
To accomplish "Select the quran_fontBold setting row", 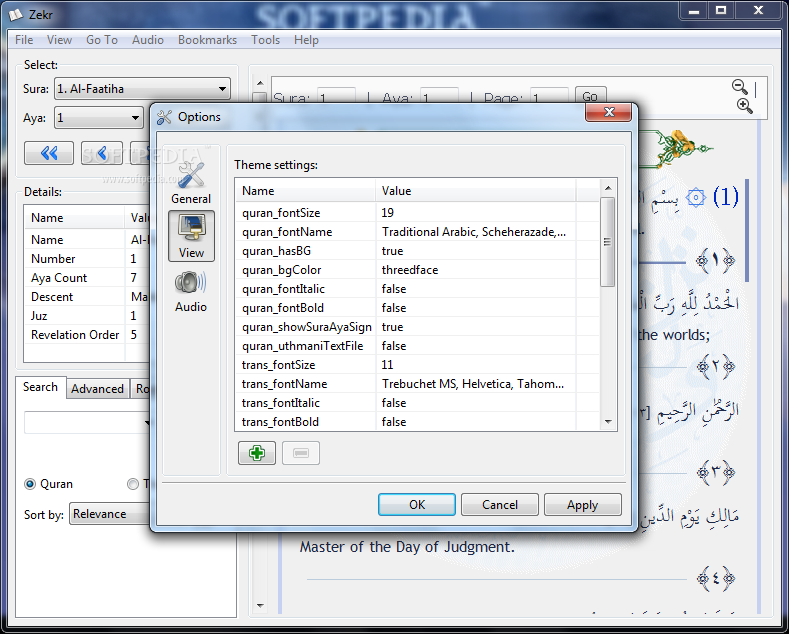I will click(418, 308).
